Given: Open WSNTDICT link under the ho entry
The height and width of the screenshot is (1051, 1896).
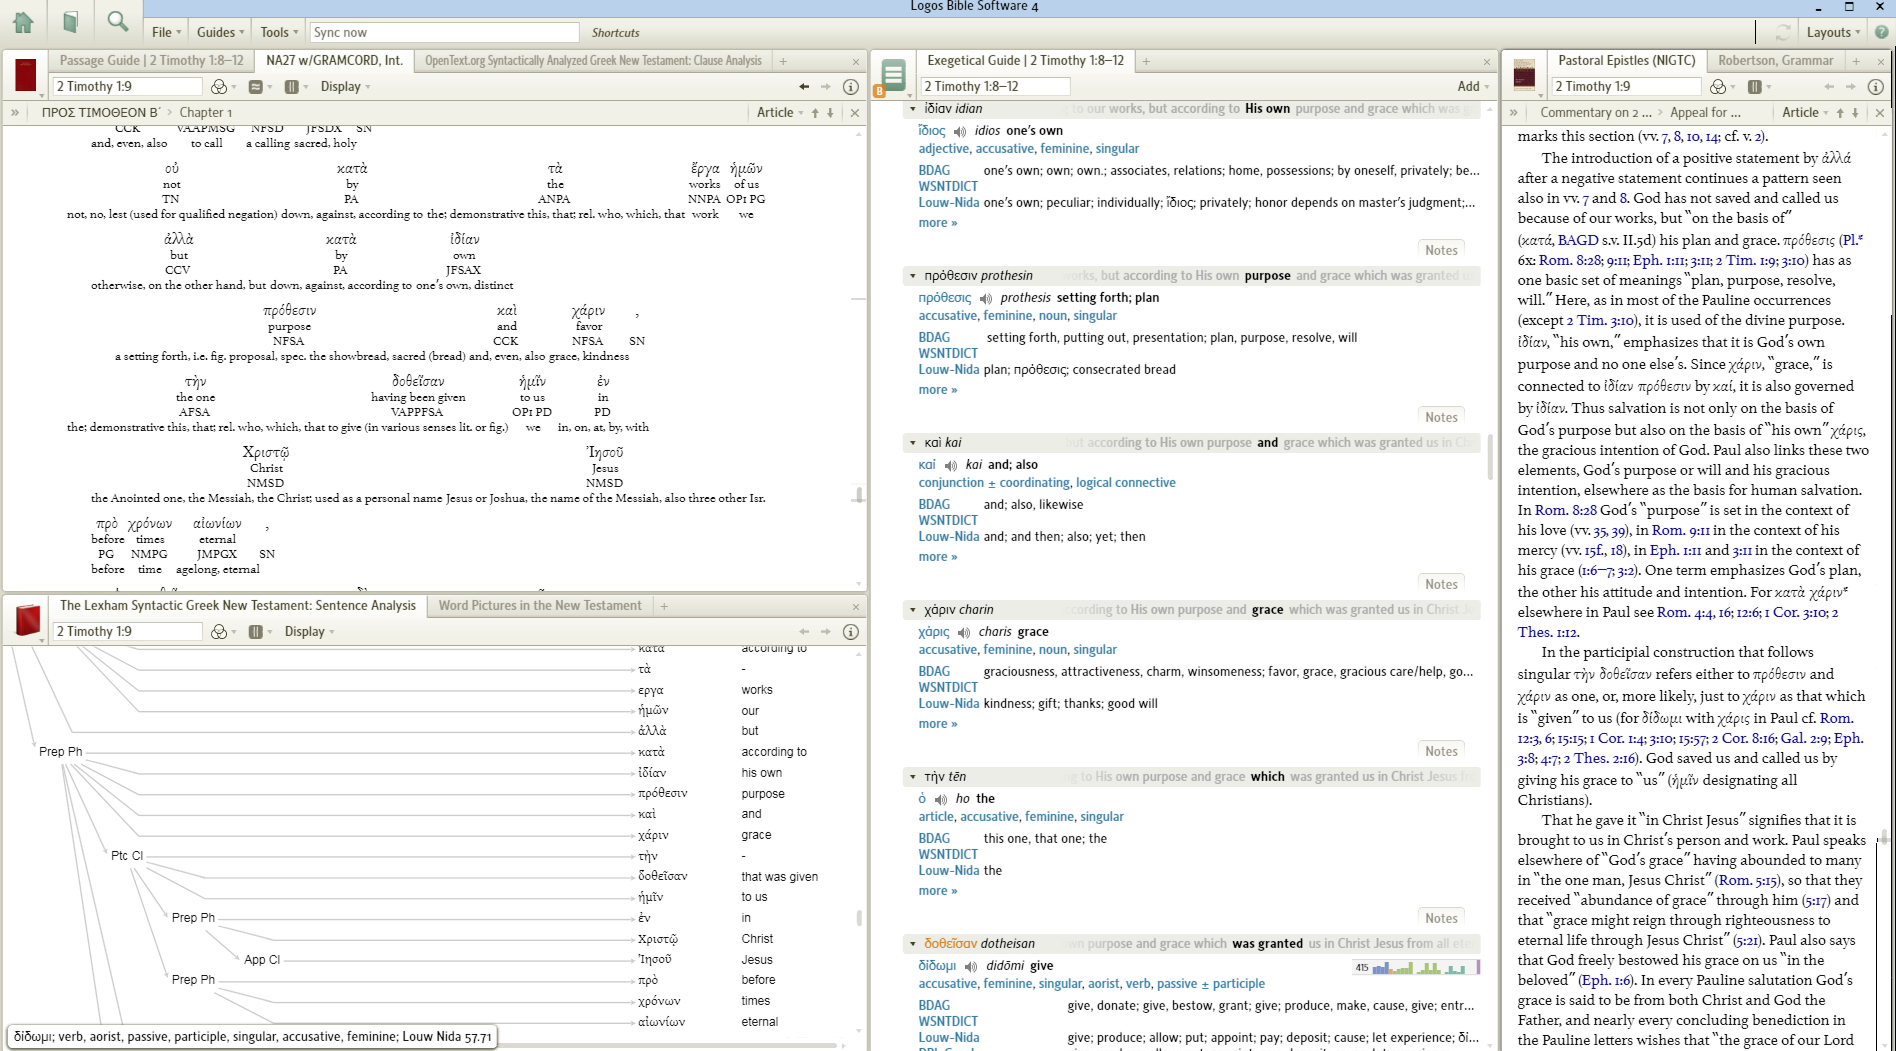Looking at the screenshot, I should pos(948,855).
